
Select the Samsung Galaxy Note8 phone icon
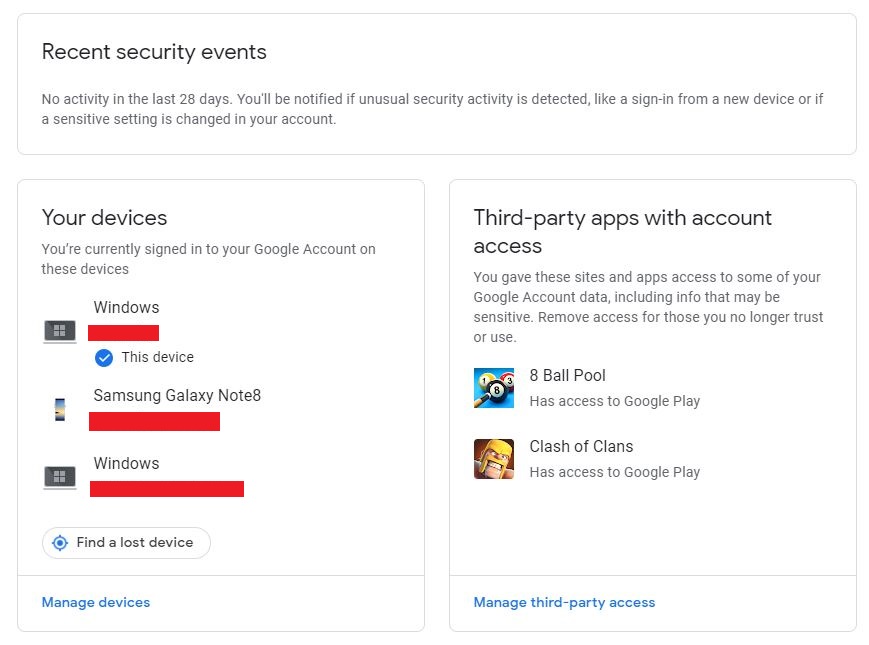59,409
